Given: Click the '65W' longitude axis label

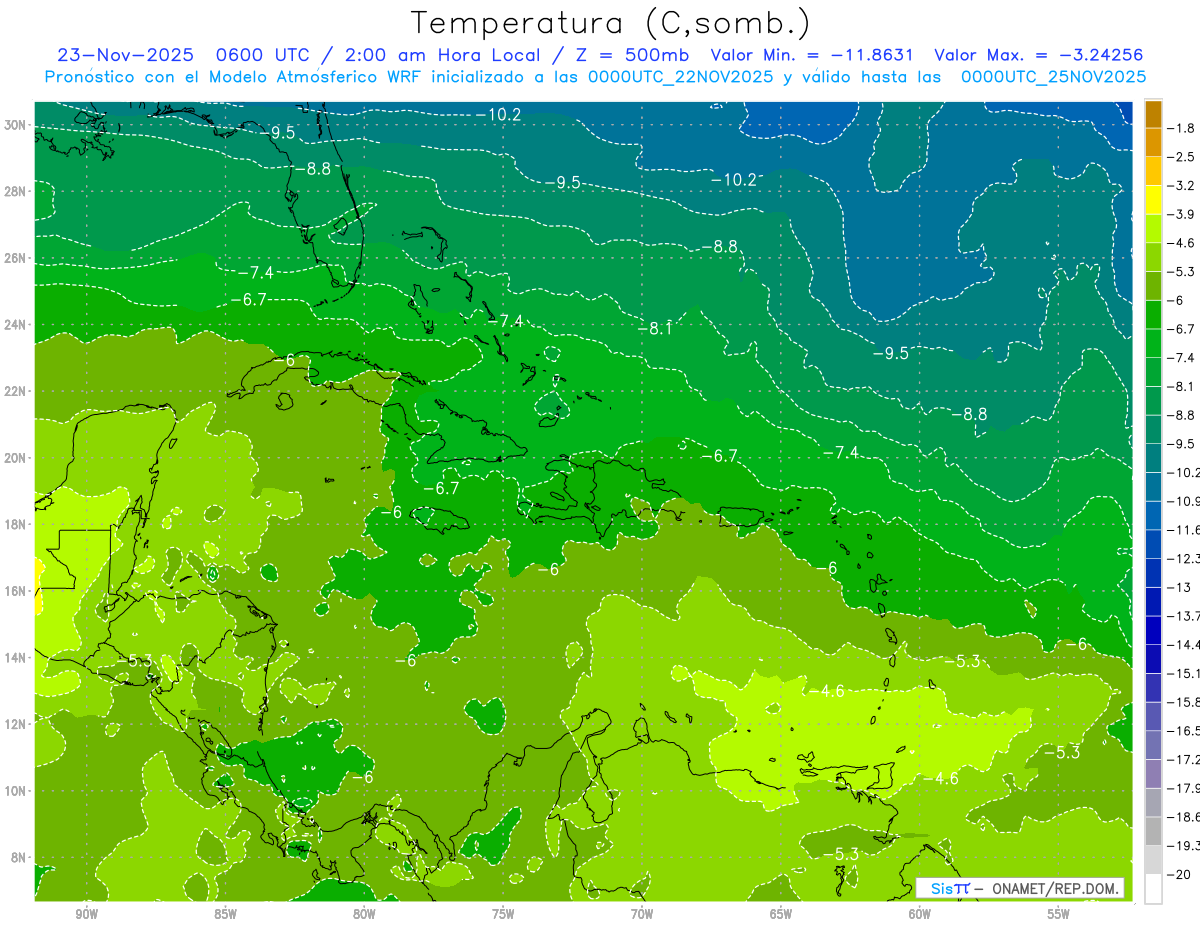Looking at the screenshot, I should pyautogui.click(x=781, y=914).
